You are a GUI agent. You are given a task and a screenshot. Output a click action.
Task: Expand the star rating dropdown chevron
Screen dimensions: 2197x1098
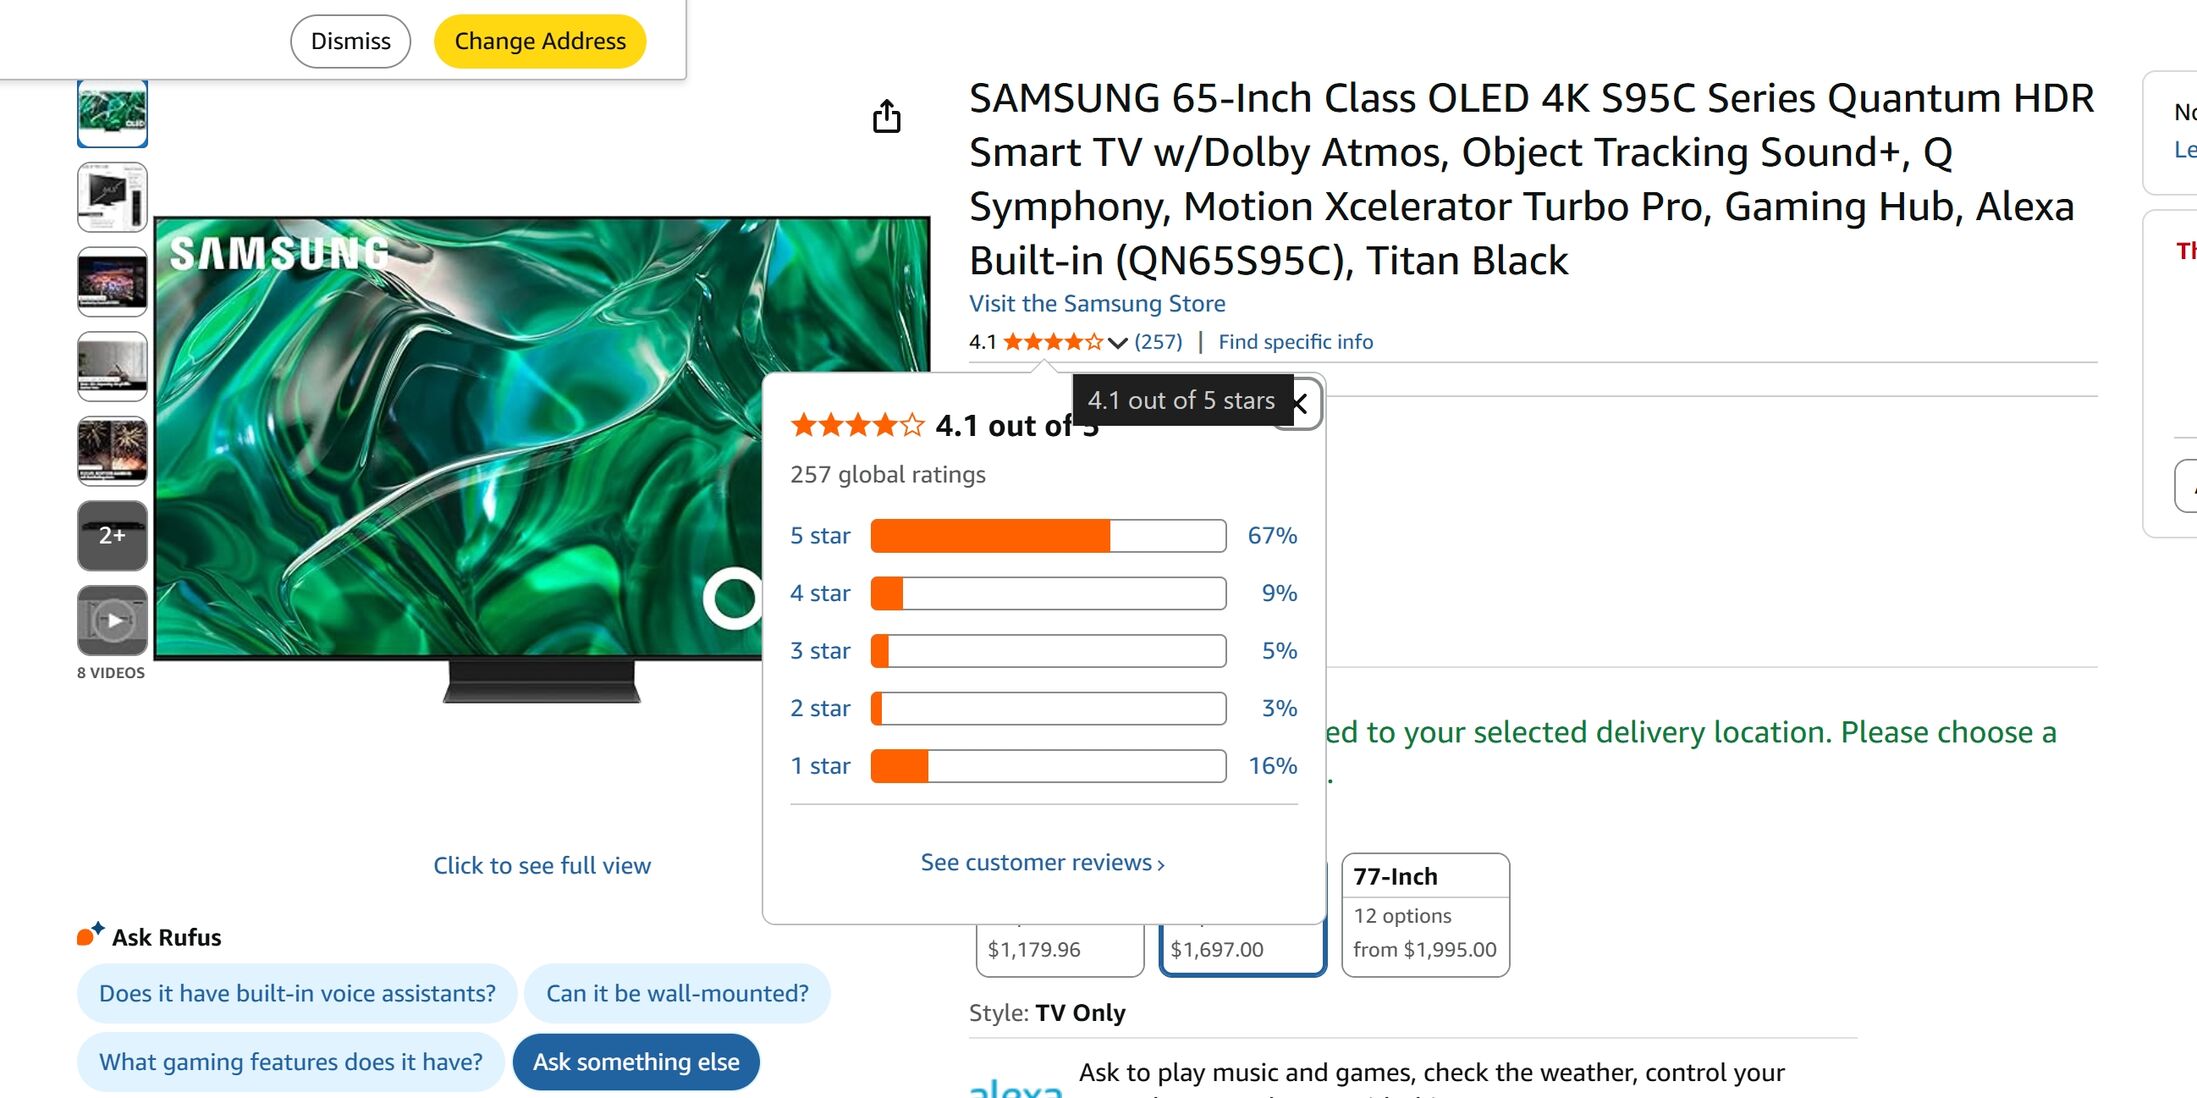pos(1118,343)
